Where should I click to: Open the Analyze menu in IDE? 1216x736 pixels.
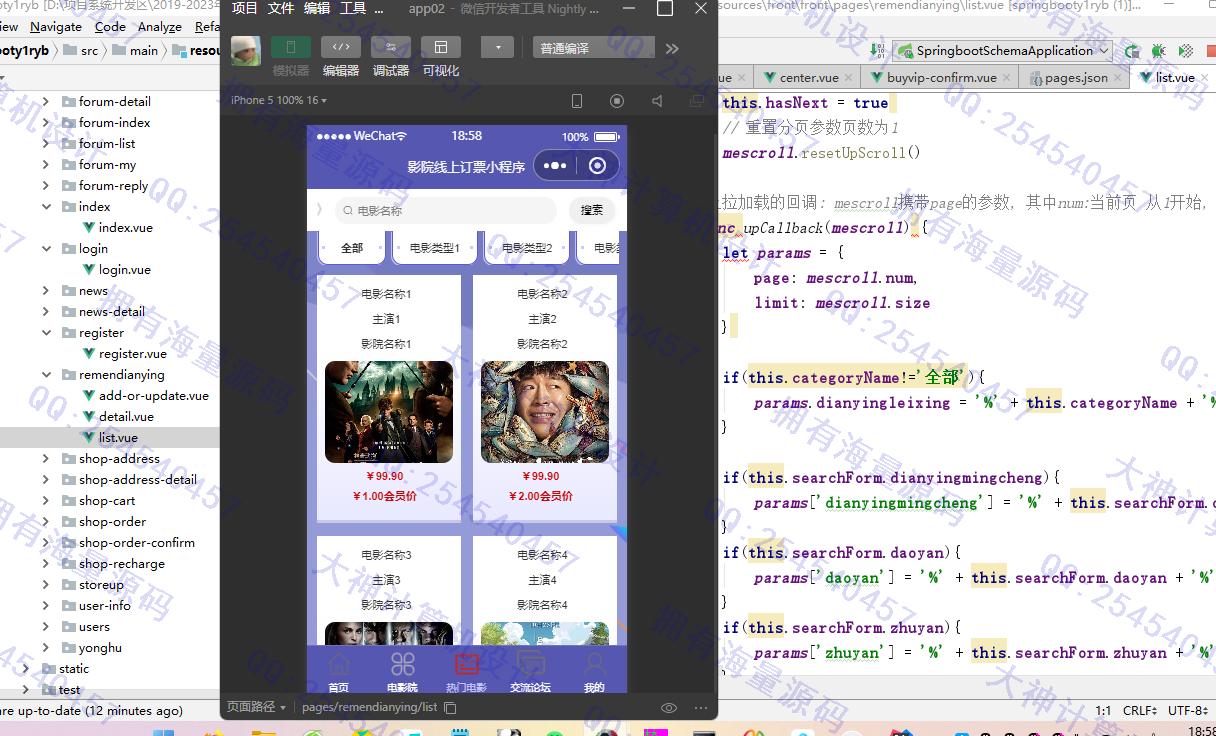[160, 27]
